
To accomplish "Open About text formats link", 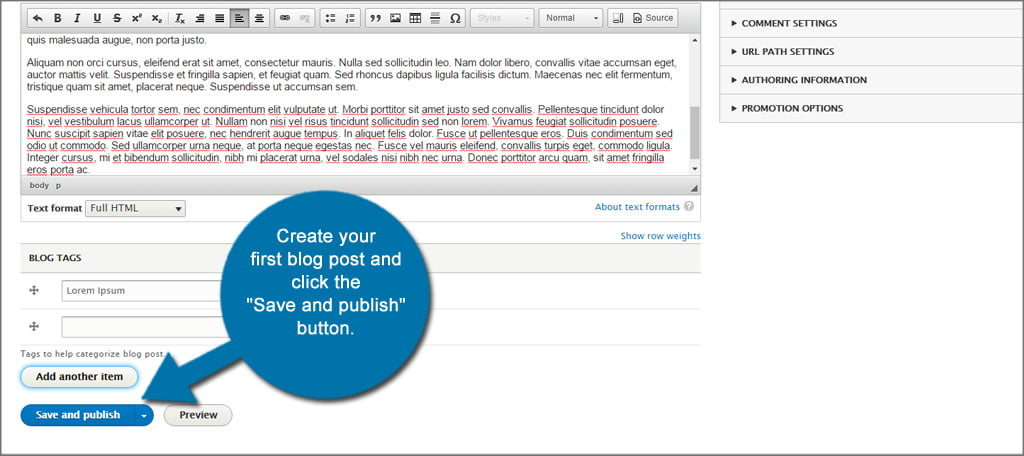I will (637, 207).
